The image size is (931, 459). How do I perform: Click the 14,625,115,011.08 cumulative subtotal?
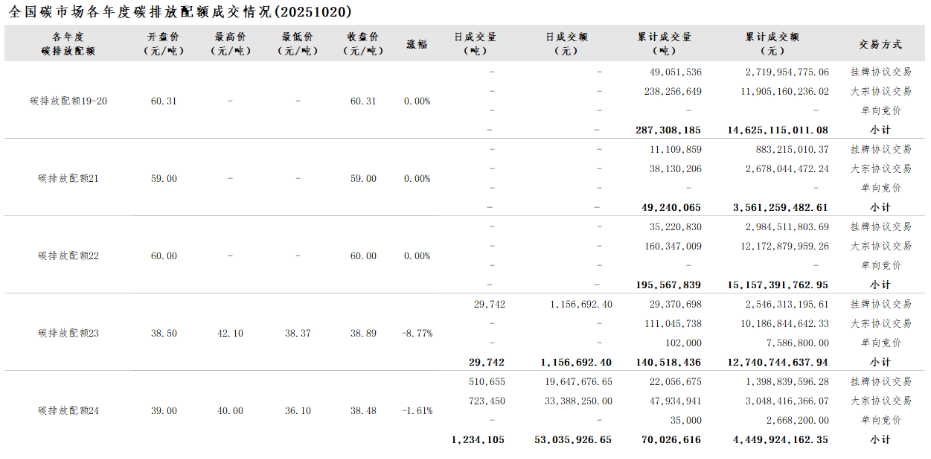[x=778, y=130]
